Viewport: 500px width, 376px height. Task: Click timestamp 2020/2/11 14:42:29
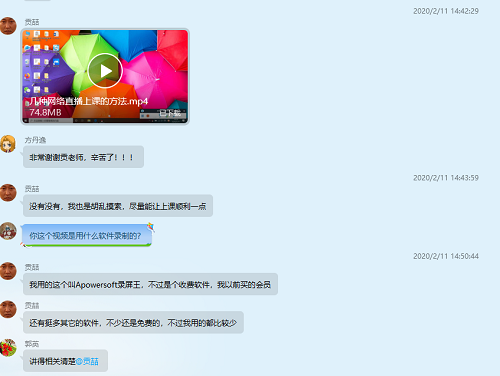[x=446, y=11]
